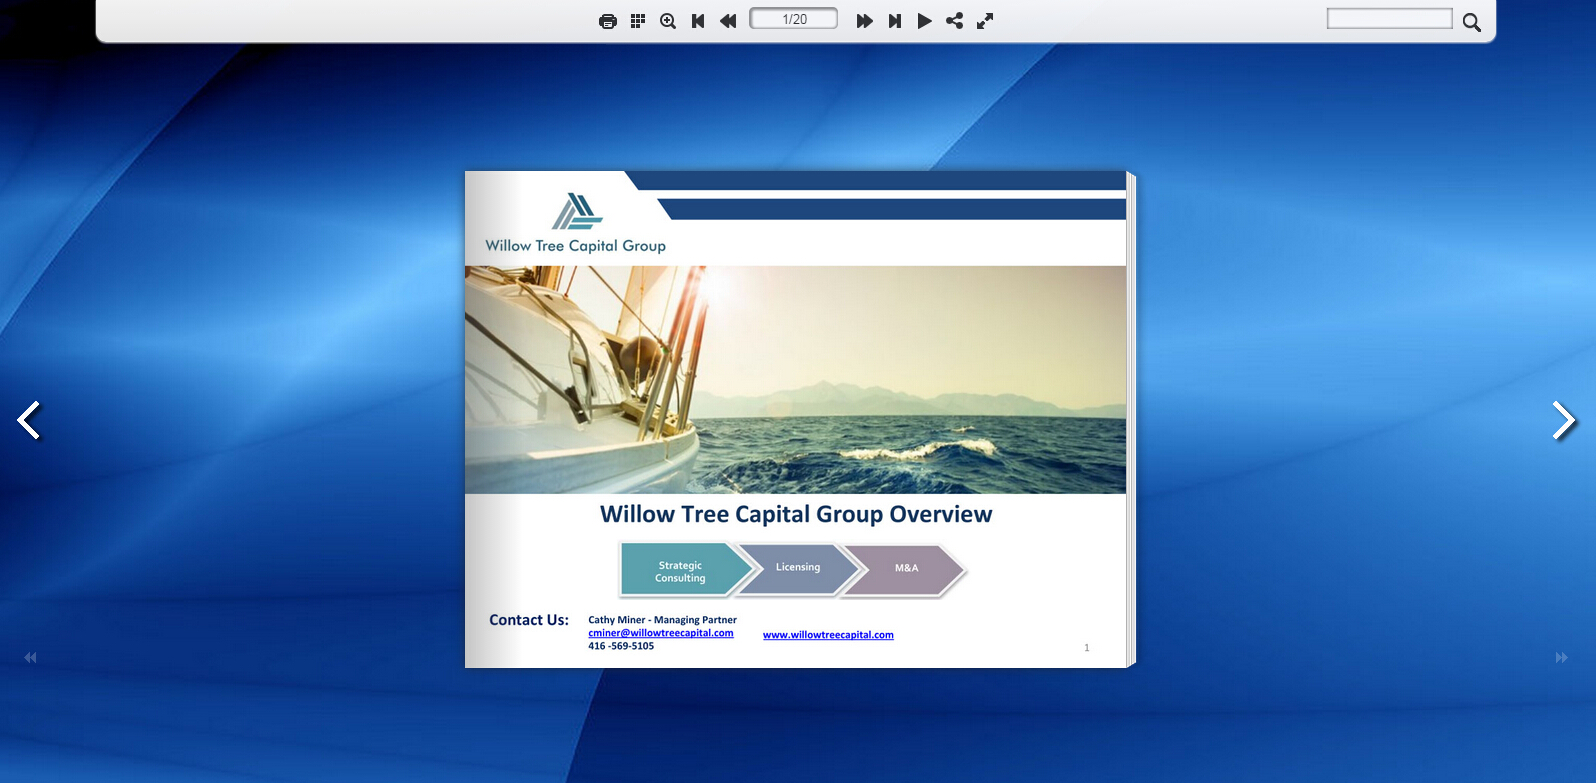Click the sailboat cover photo
Viewport: 1596px width, 783px height.
[x=795, y=380]
